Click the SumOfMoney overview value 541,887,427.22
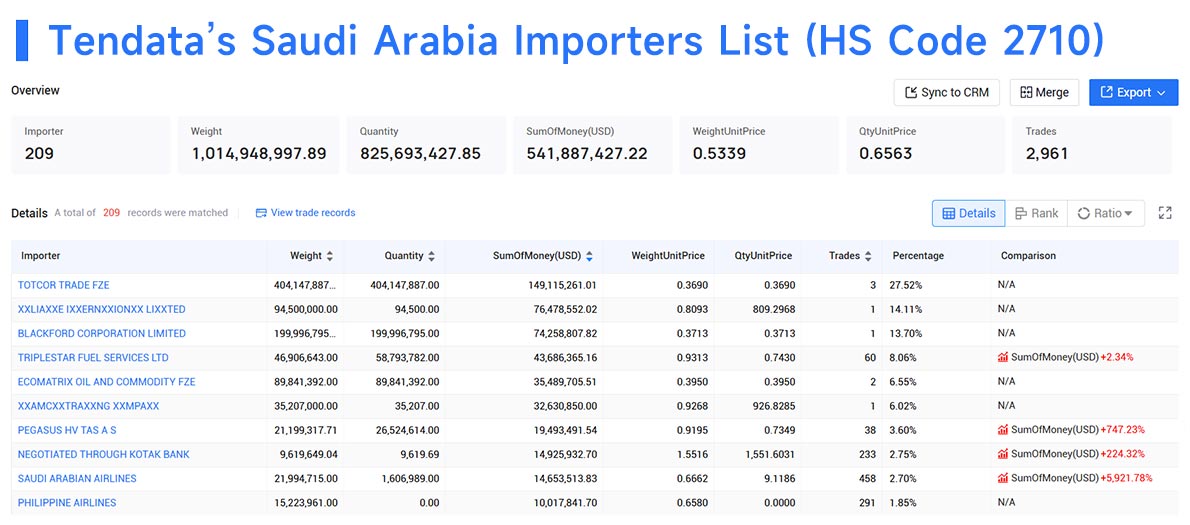1190x525 pixels. 587,154
